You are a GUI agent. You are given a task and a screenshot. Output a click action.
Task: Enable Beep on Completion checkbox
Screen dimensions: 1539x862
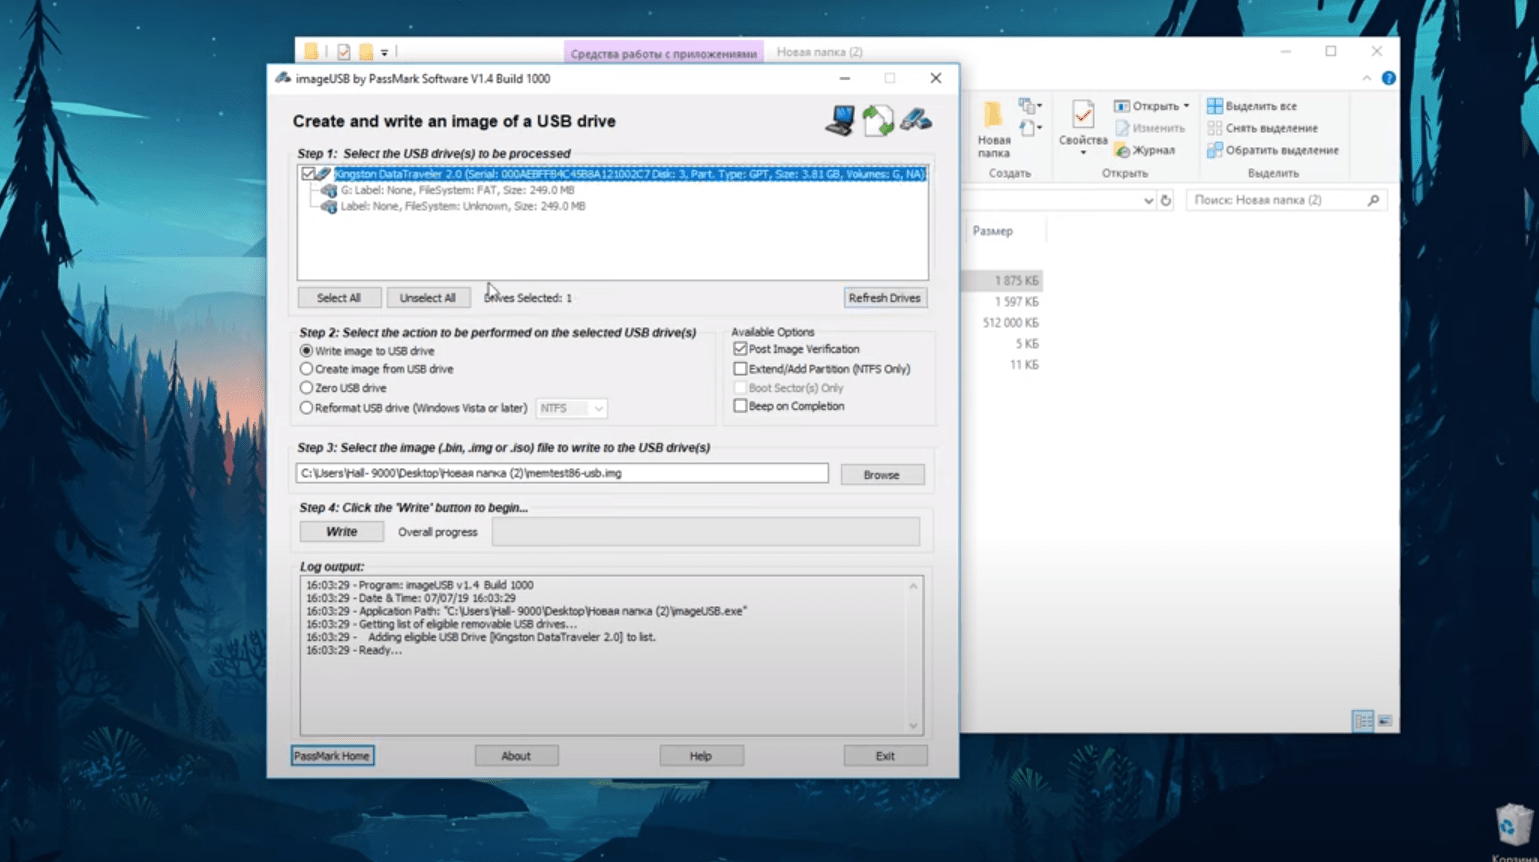[740, 406]
